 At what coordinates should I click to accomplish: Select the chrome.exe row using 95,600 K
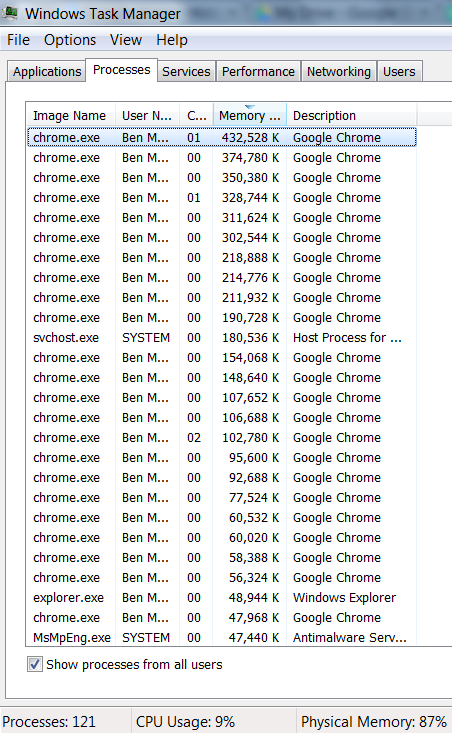221,458
